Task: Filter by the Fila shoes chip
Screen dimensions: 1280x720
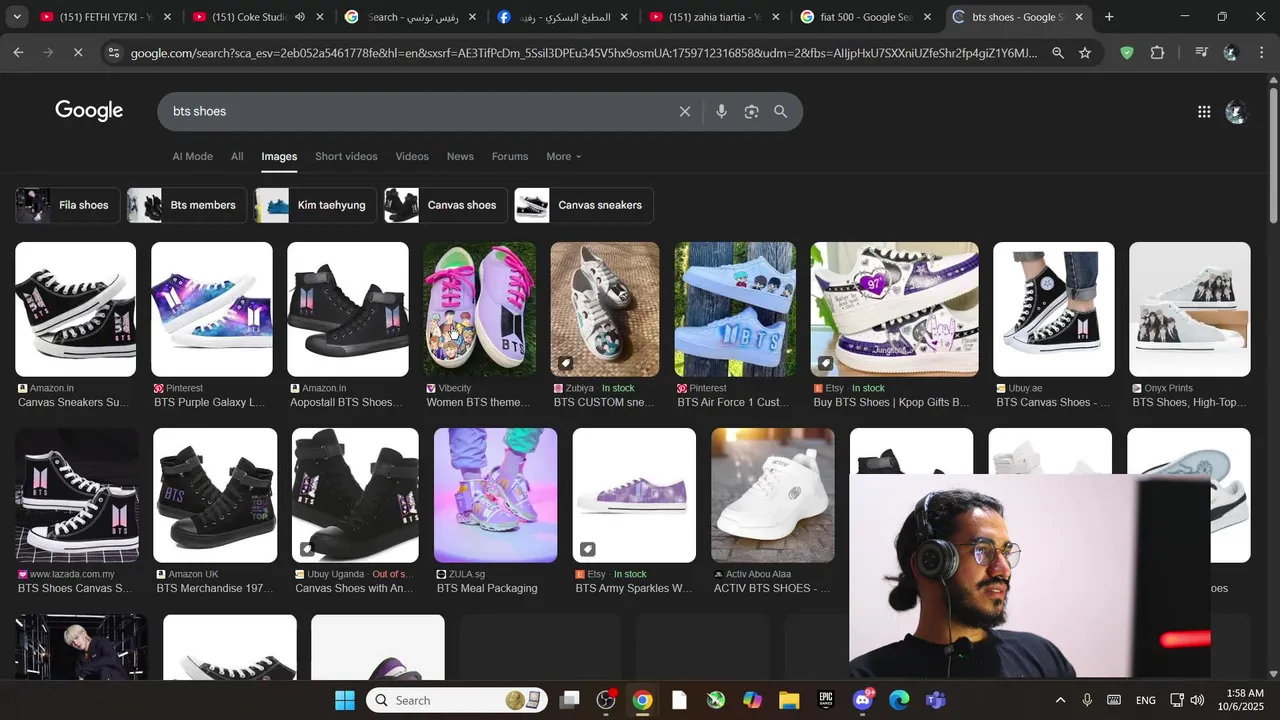Action: tap(68, 205)
